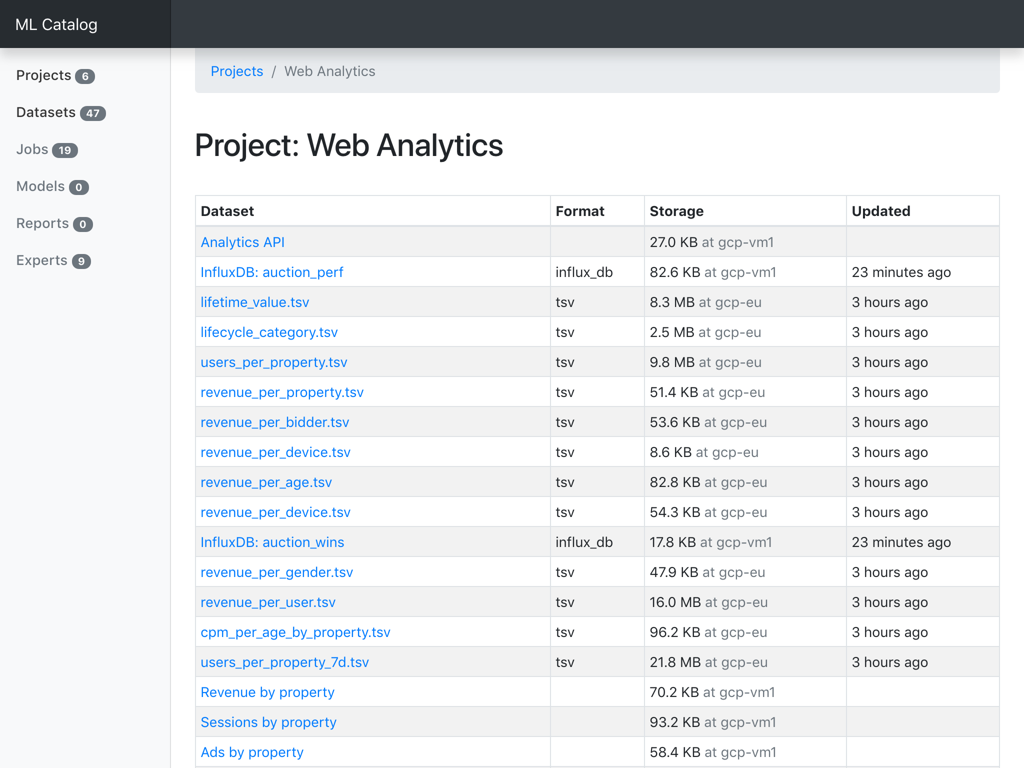
Task: Click the Project: Web Analytics heading
Action: [x=349, y=145]
